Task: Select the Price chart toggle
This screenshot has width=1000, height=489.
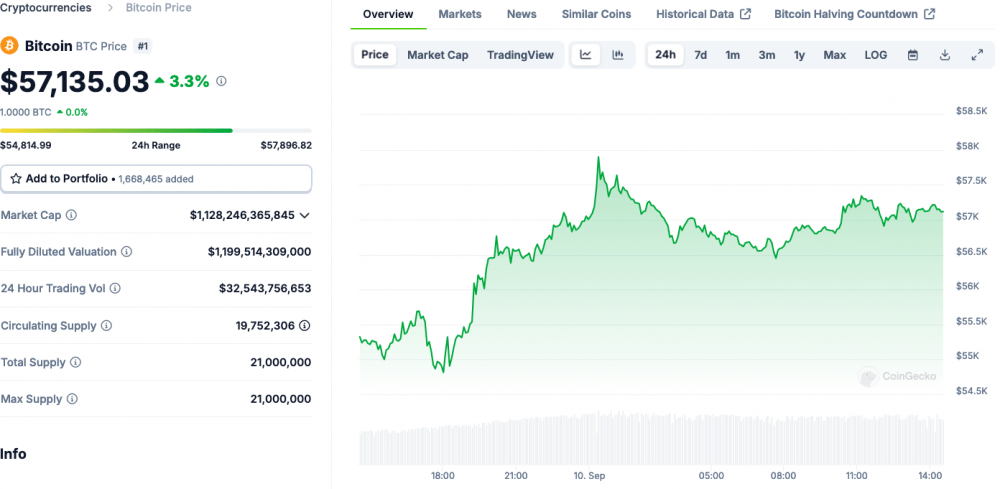Action: click(x=375, y=55)
